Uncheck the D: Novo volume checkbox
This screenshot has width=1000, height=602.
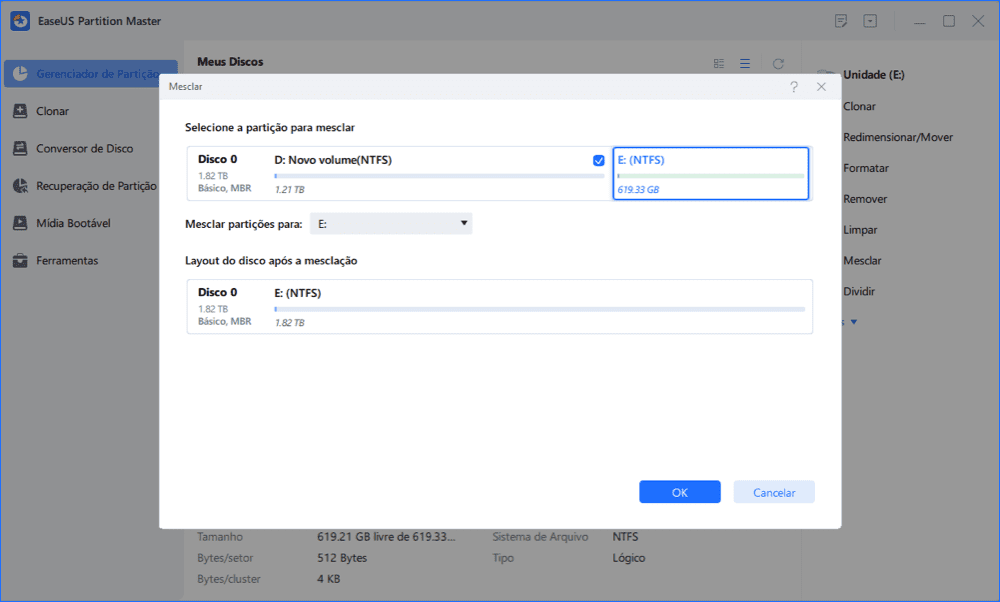(598, 161)
